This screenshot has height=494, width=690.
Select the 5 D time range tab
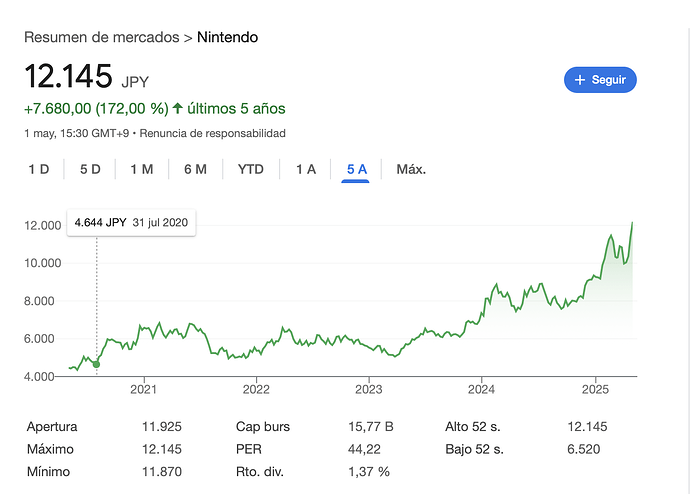coord(90,169)
